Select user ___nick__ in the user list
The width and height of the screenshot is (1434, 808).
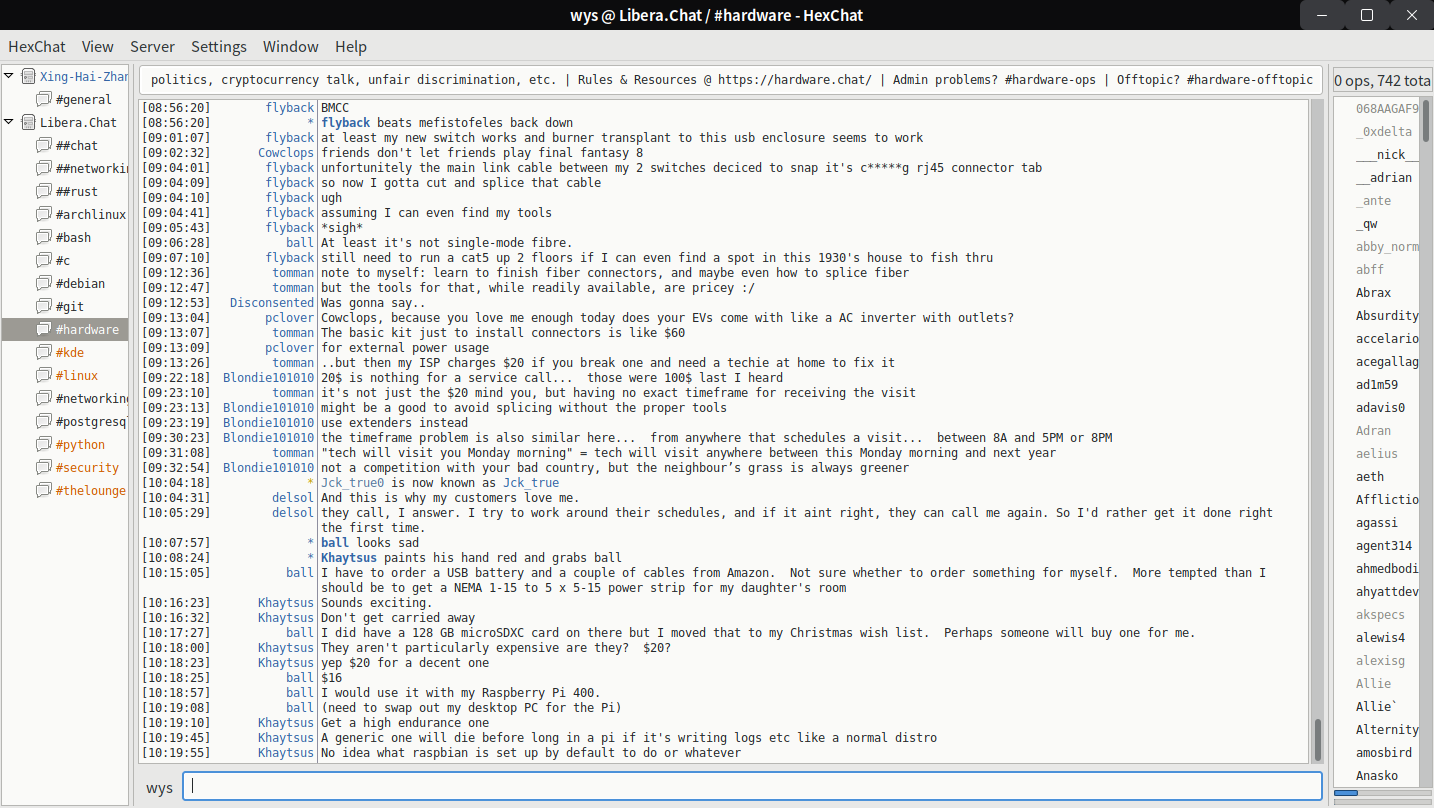1387,154
